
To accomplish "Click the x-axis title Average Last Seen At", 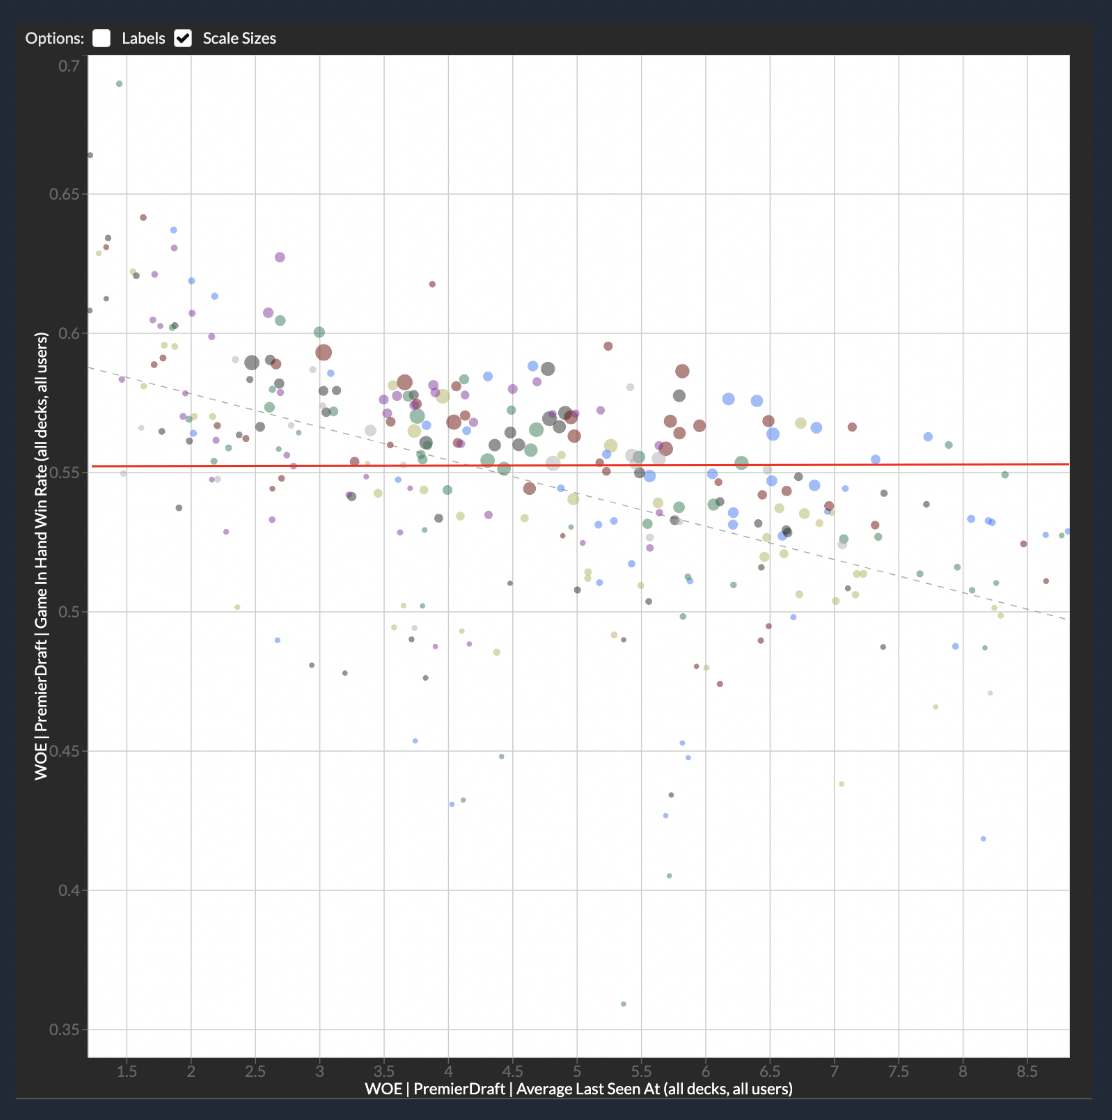I will click(578, 1089).
